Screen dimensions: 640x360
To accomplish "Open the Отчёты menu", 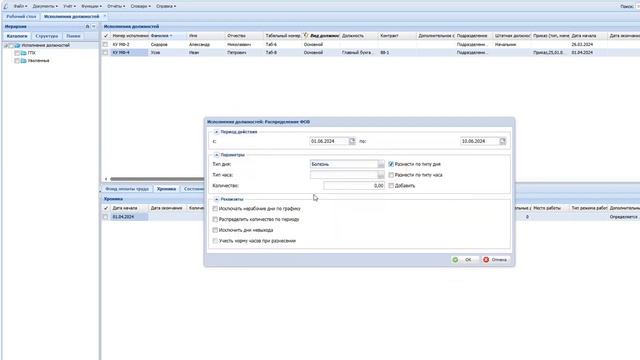I will [116, 6].
